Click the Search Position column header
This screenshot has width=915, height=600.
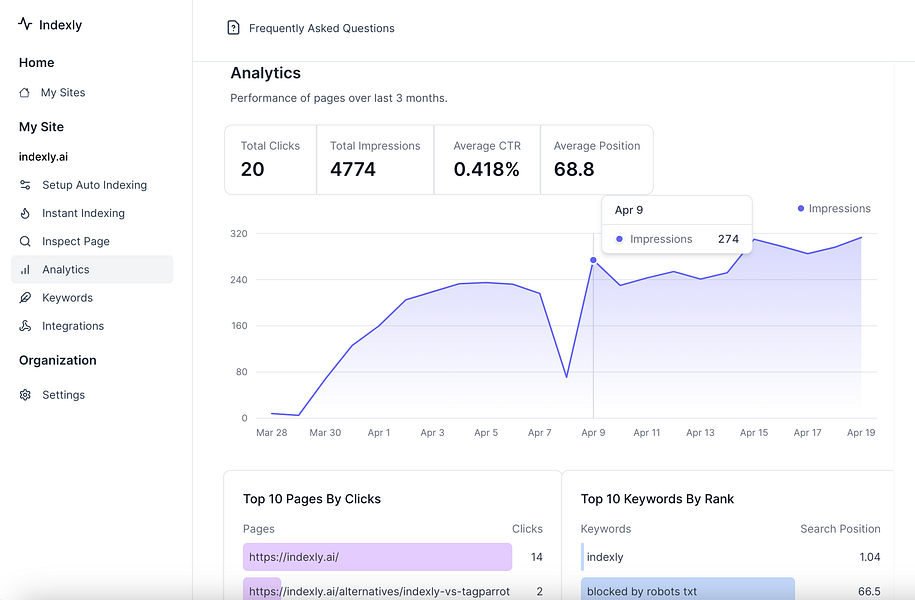pos(840,529)
